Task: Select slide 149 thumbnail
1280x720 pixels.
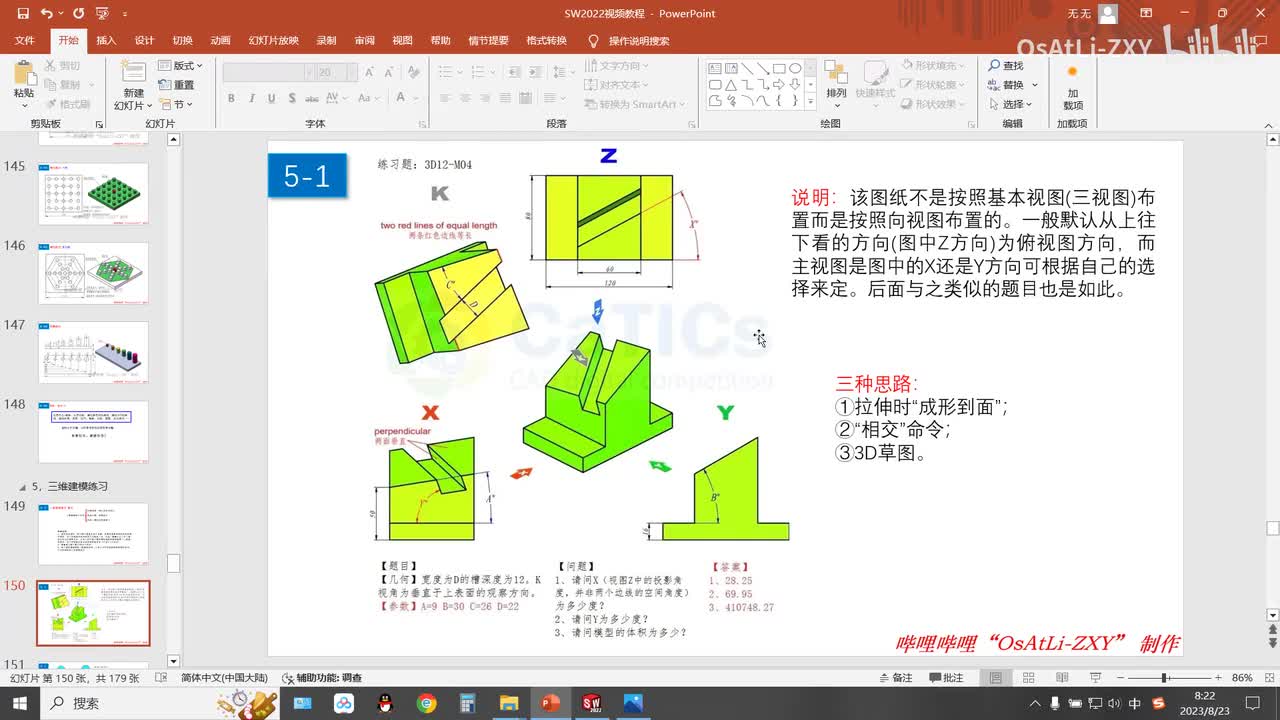Action: click(93, 534)
